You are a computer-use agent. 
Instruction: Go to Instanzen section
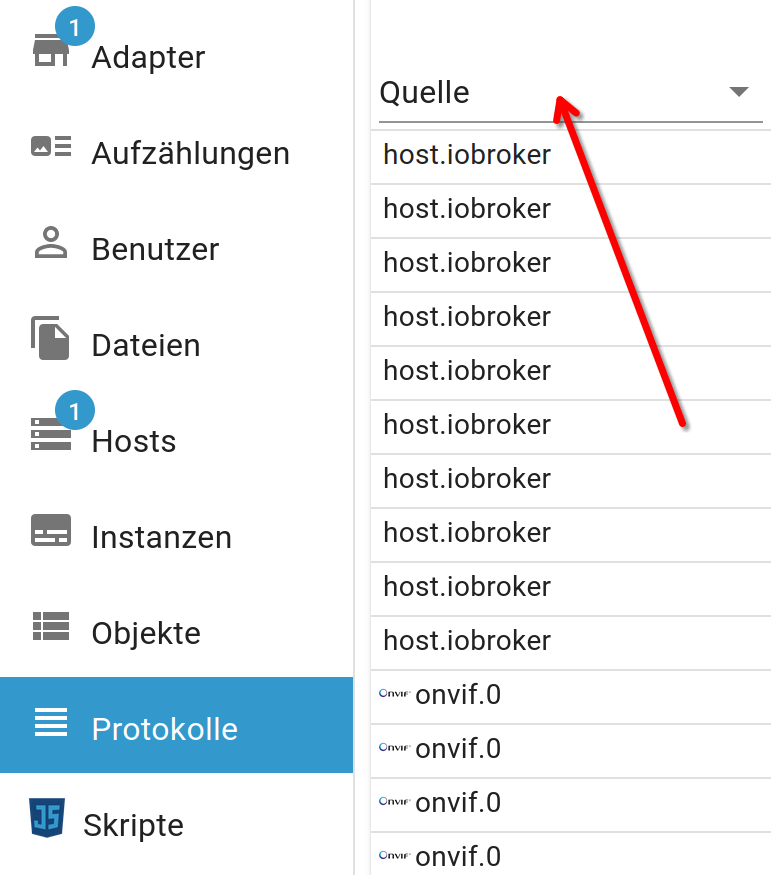point(162,537)
